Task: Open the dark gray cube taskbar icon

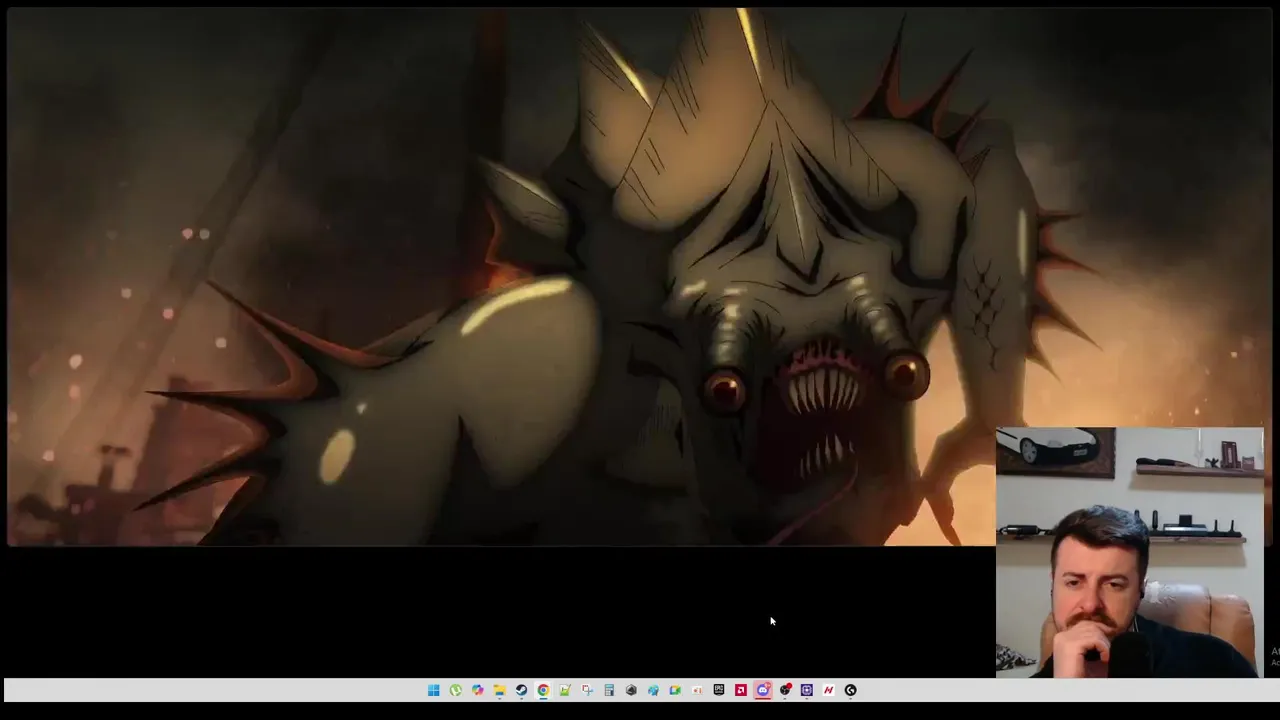Action: (x=631, y=690)
